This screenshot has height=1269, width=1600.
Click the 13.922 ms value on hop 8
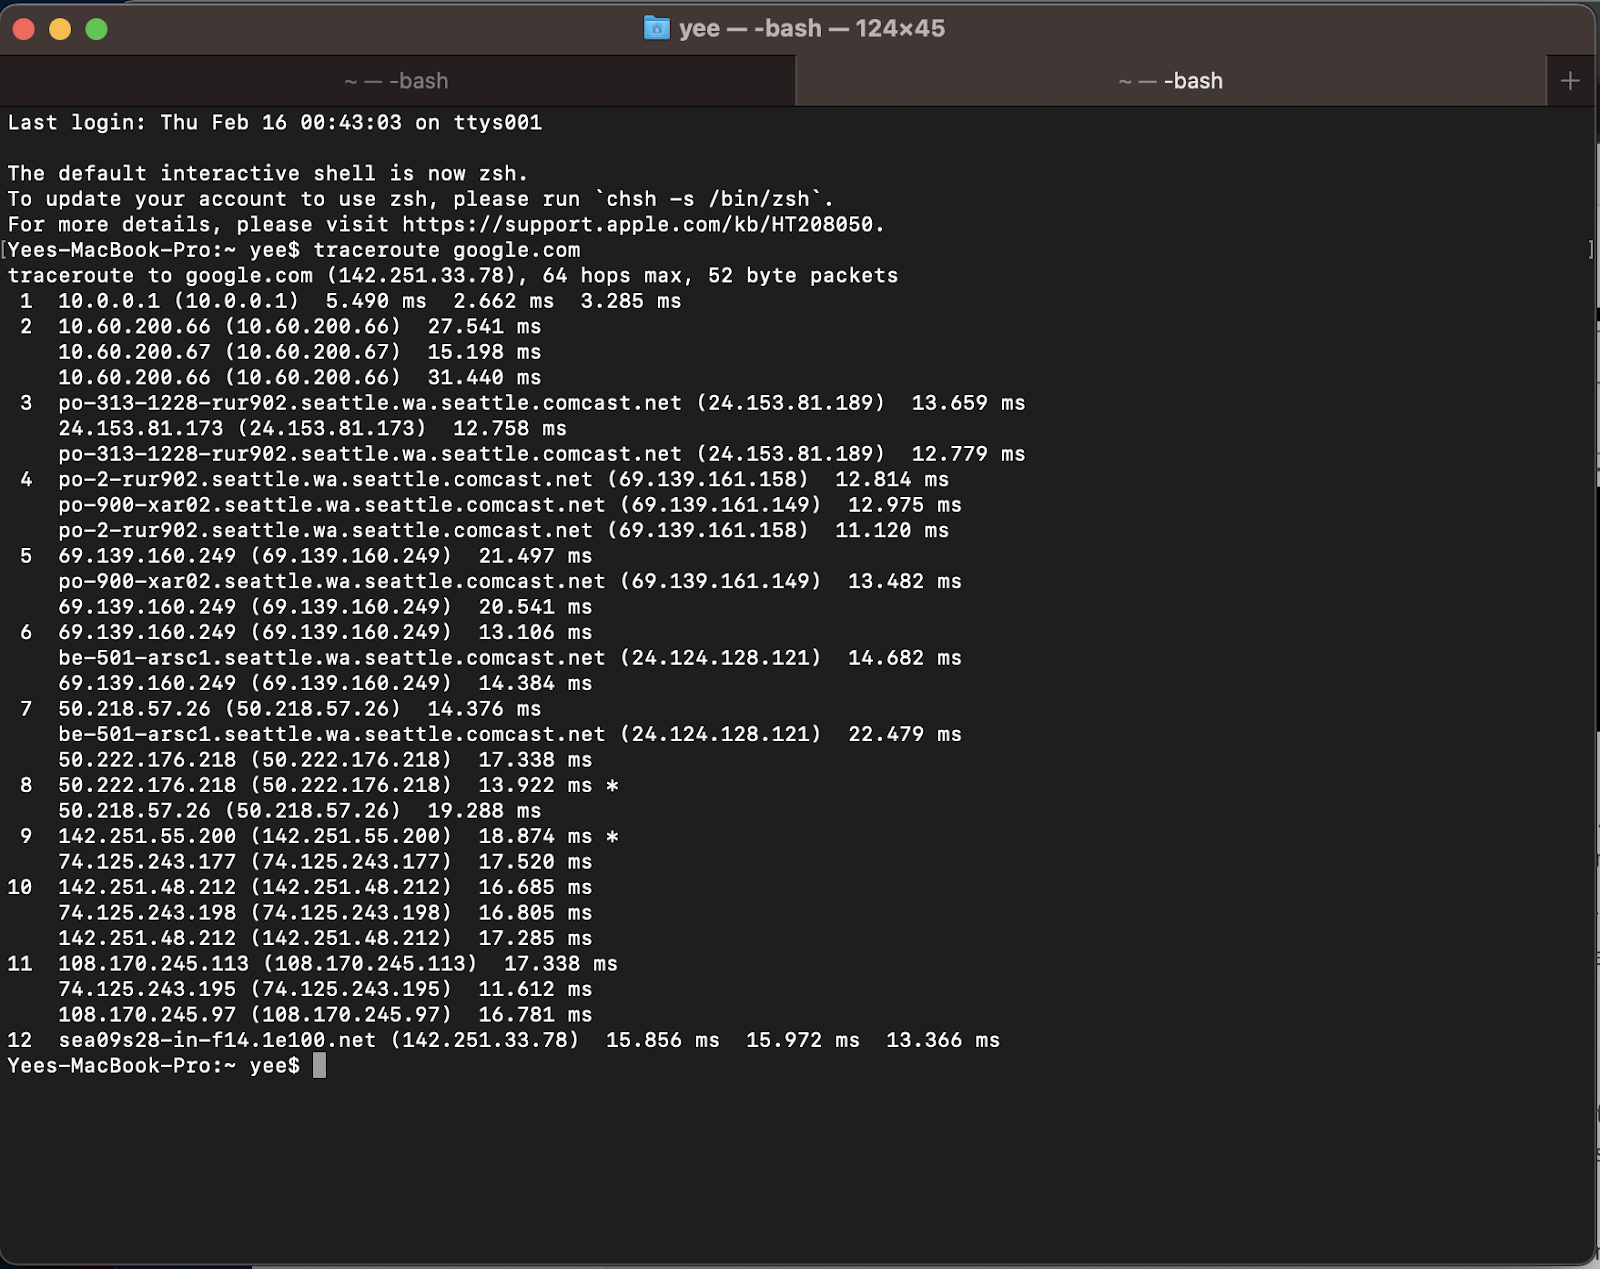535,786
